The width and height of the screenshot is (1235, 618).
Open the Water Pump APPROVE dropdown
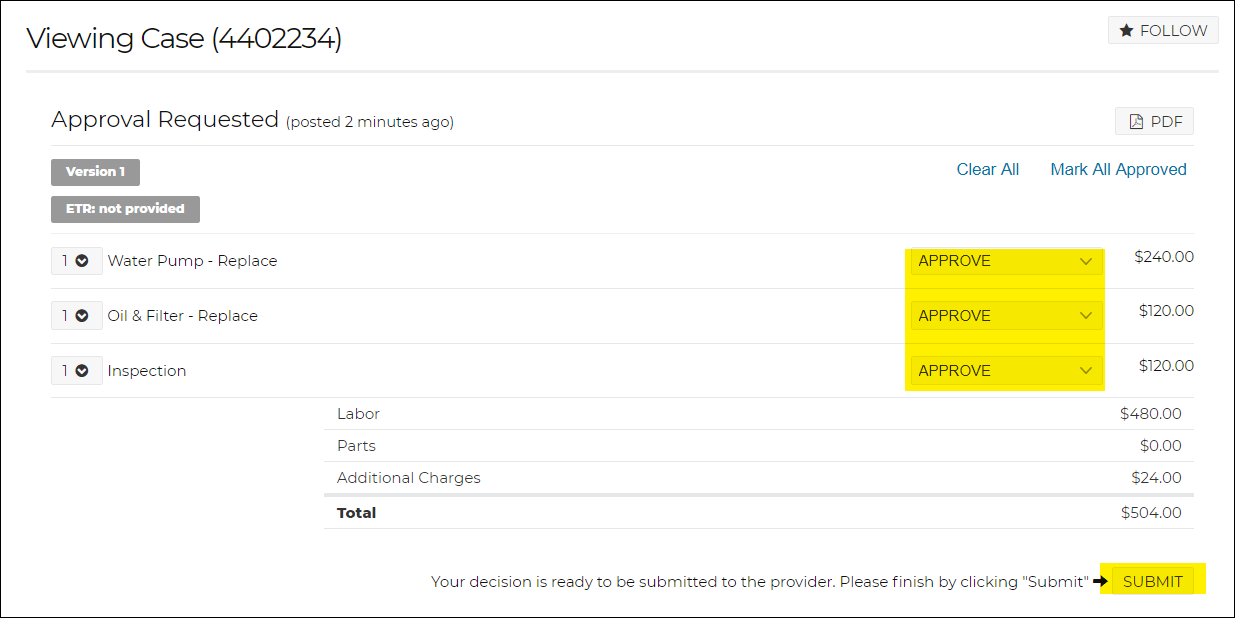[1006, 261]
